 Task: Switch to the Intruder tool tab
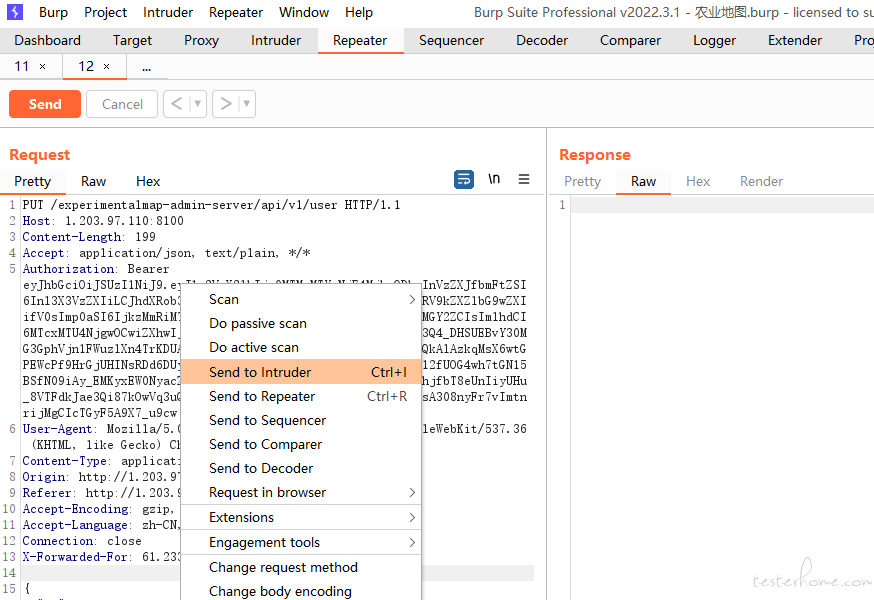[276, 40]
